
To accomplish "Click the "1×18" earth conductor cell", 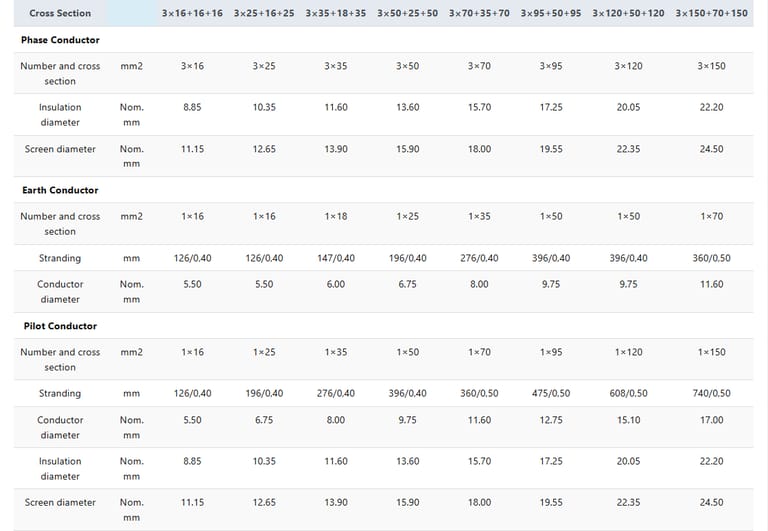I will click(336, 216).
